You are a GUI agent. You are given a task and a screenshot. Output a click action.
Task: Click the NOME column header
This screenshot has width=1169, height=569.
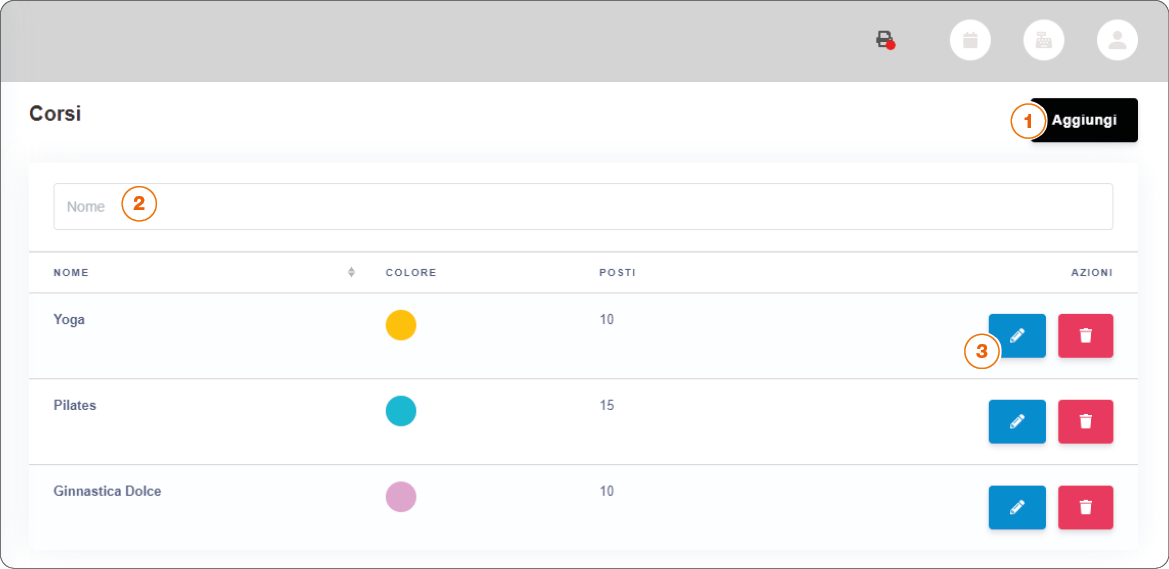71,272
